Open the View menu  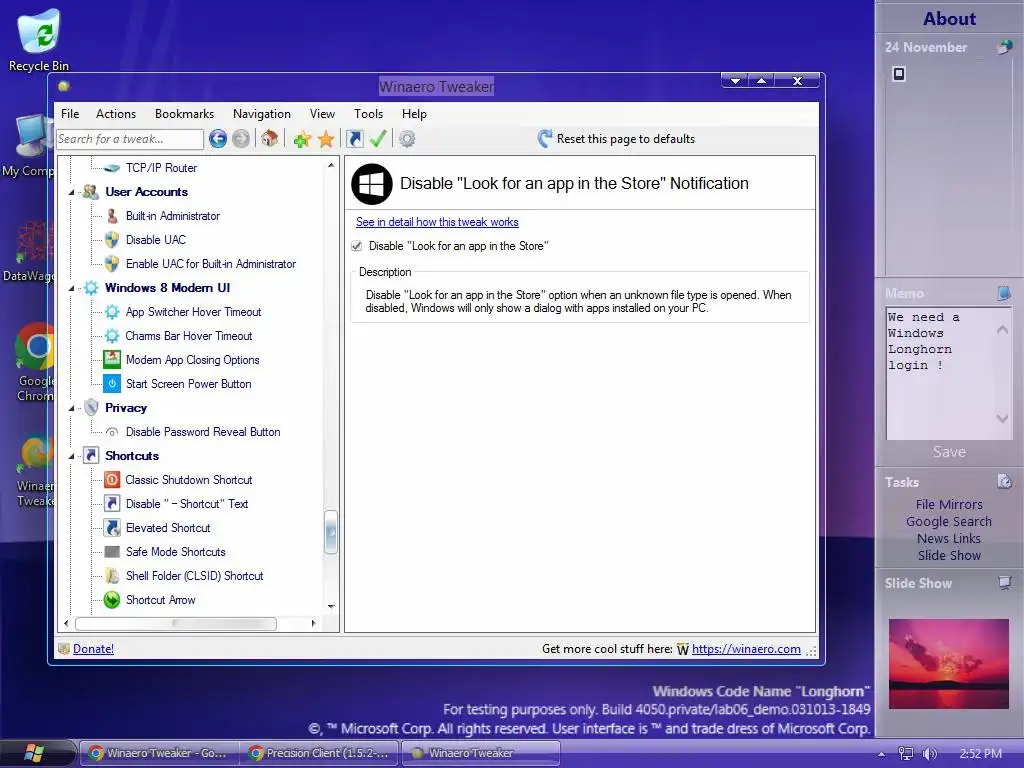pyautogui.click(x=322, y=114)
